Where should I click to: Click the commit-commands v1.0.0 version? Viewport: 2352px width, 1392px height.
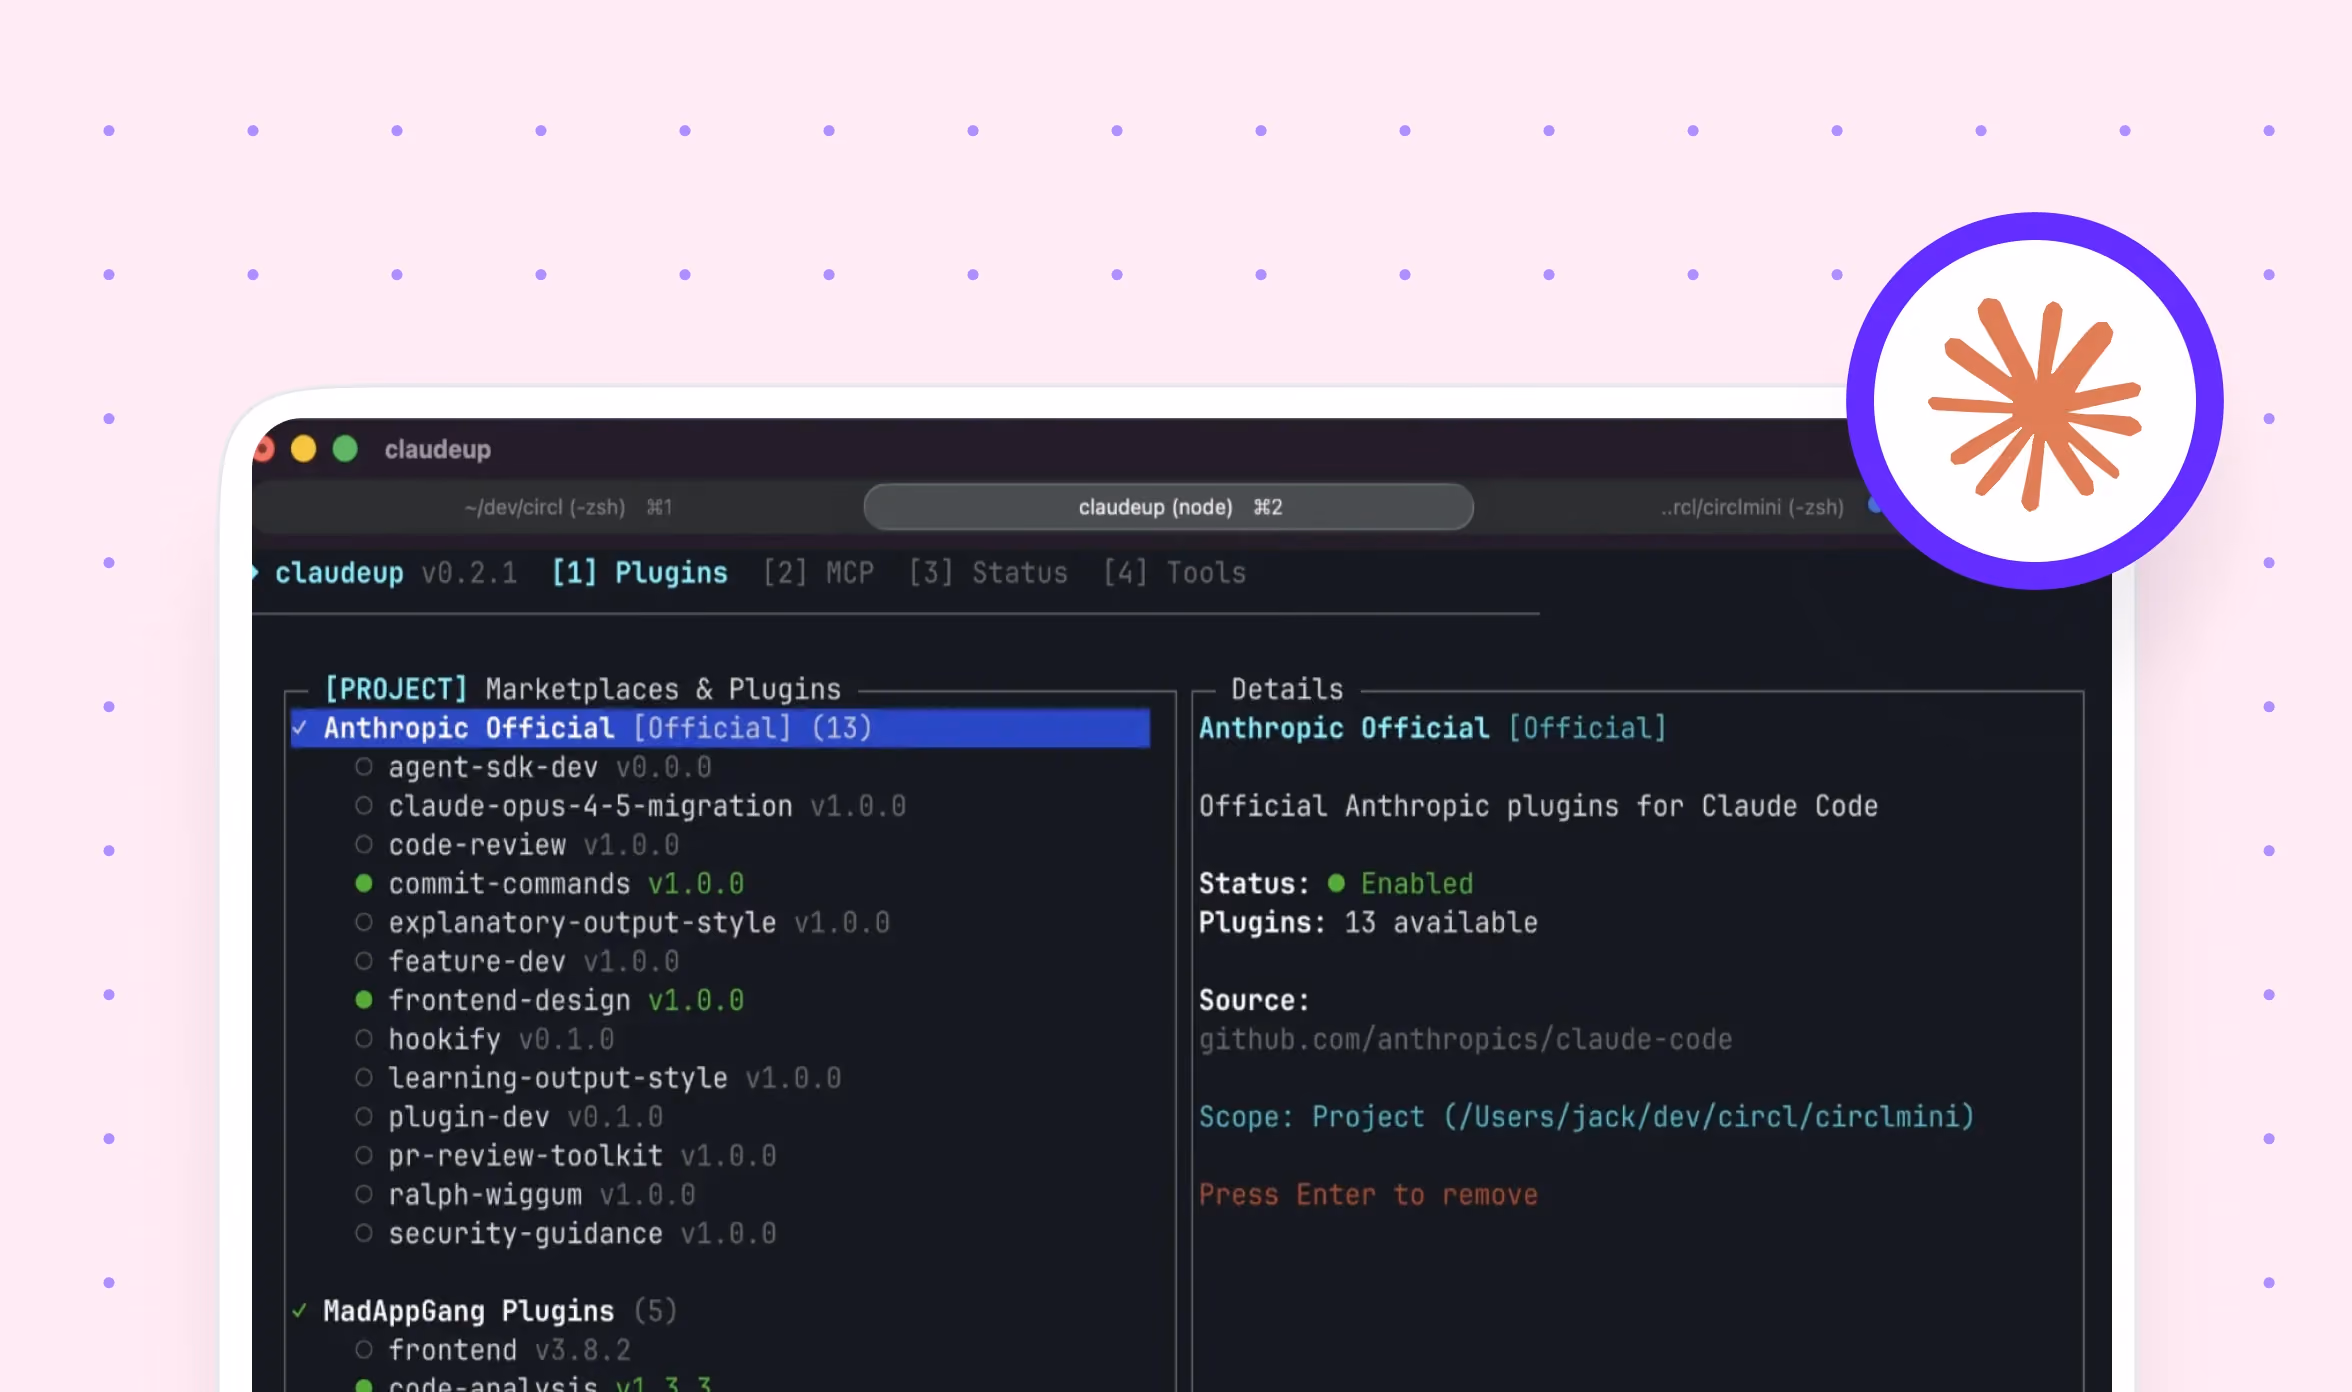(696, 883)
